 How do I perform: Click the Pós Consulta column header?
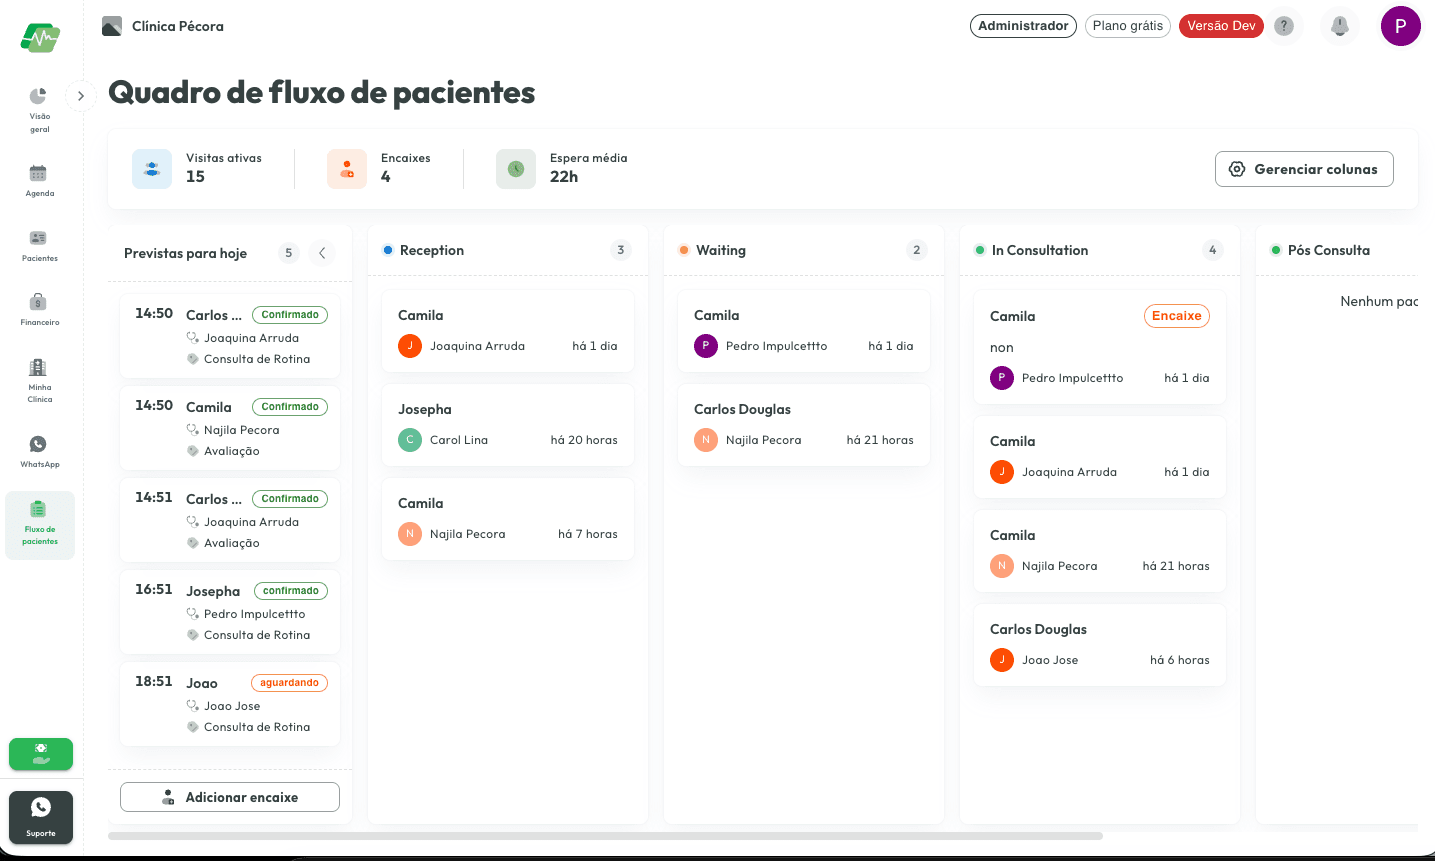[1336, 250]
